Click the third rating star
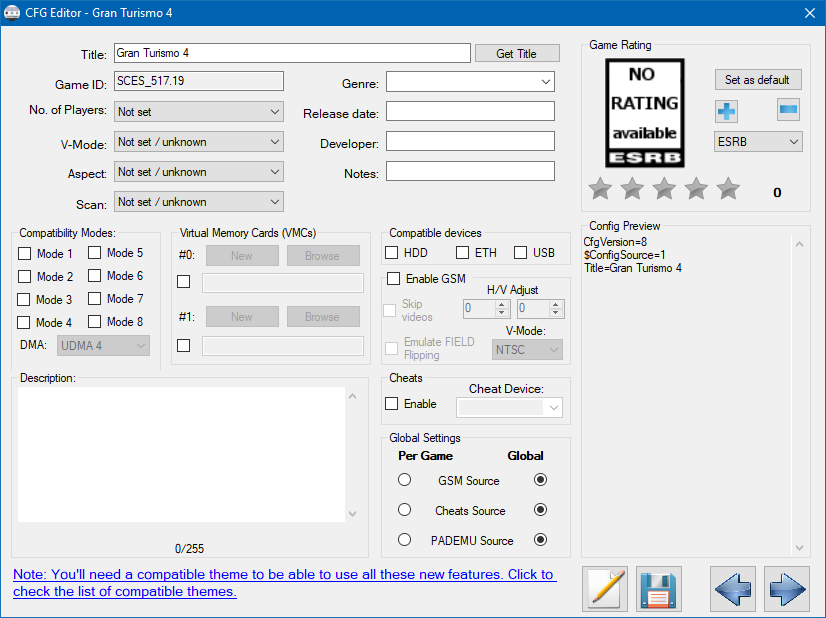 [x=664, y=188]
